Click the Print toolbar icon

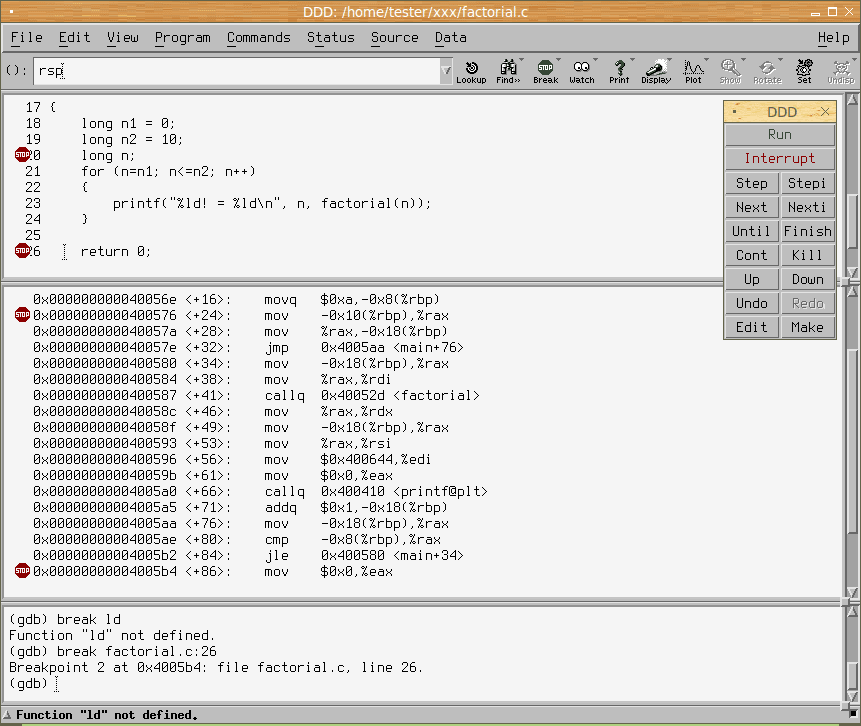(619, 71)
